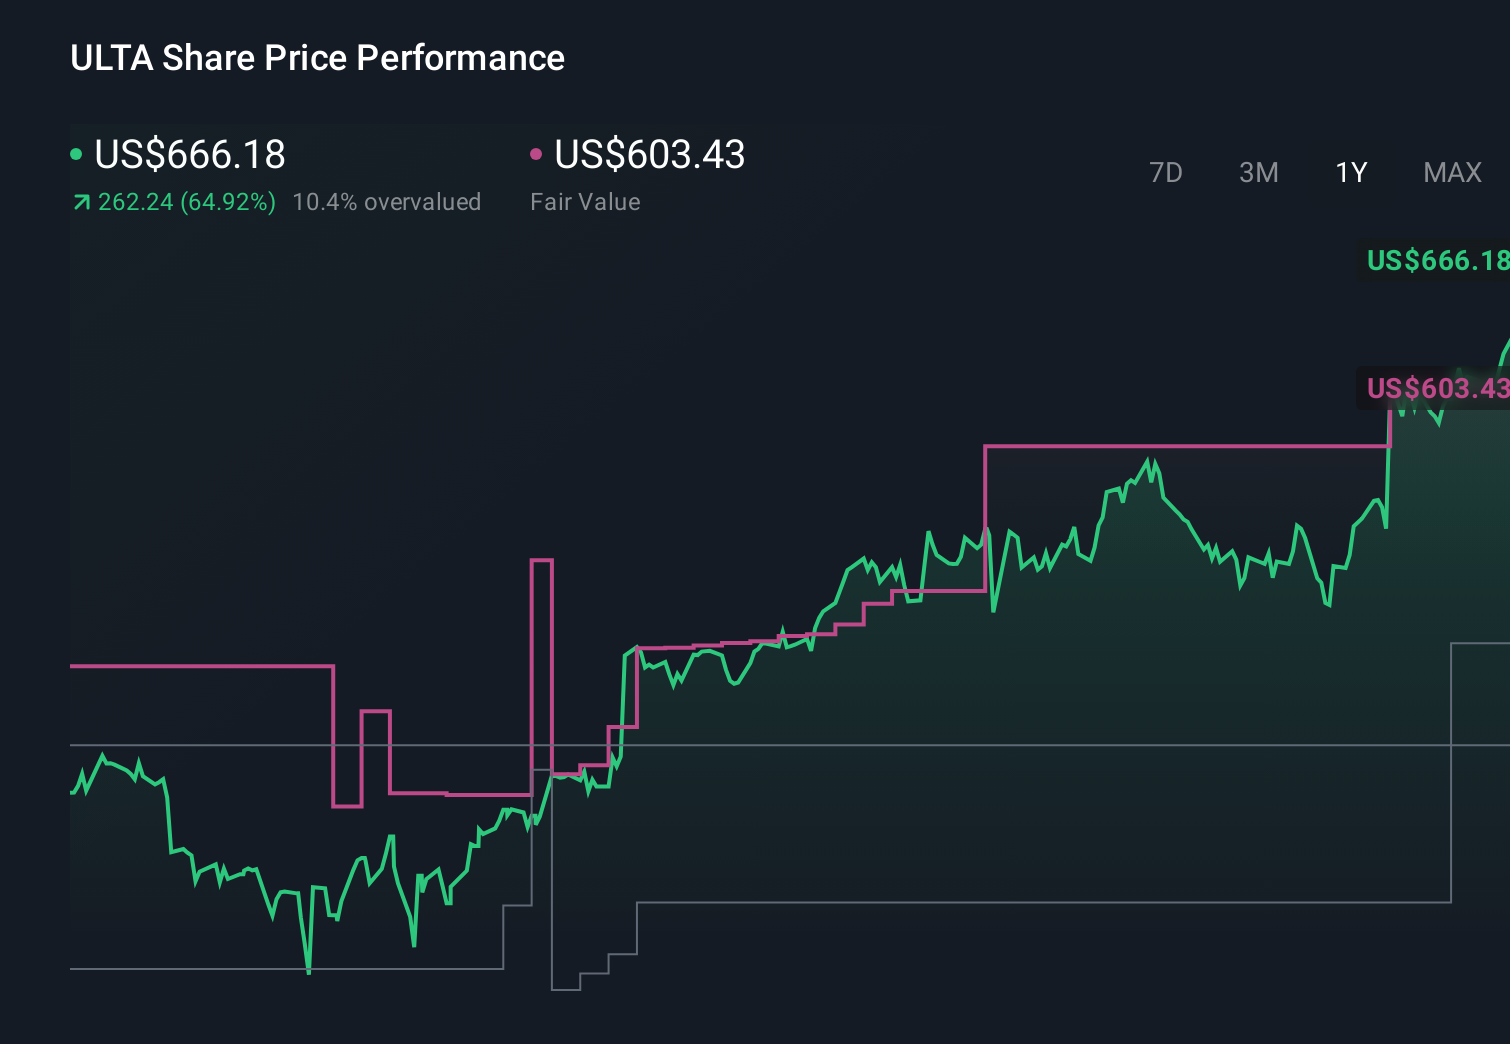Image resolution: width=1510 pixels, height=1044 pixels.
Task: Click the US$603.43 price tag on chart
Action: (1437, 389)
